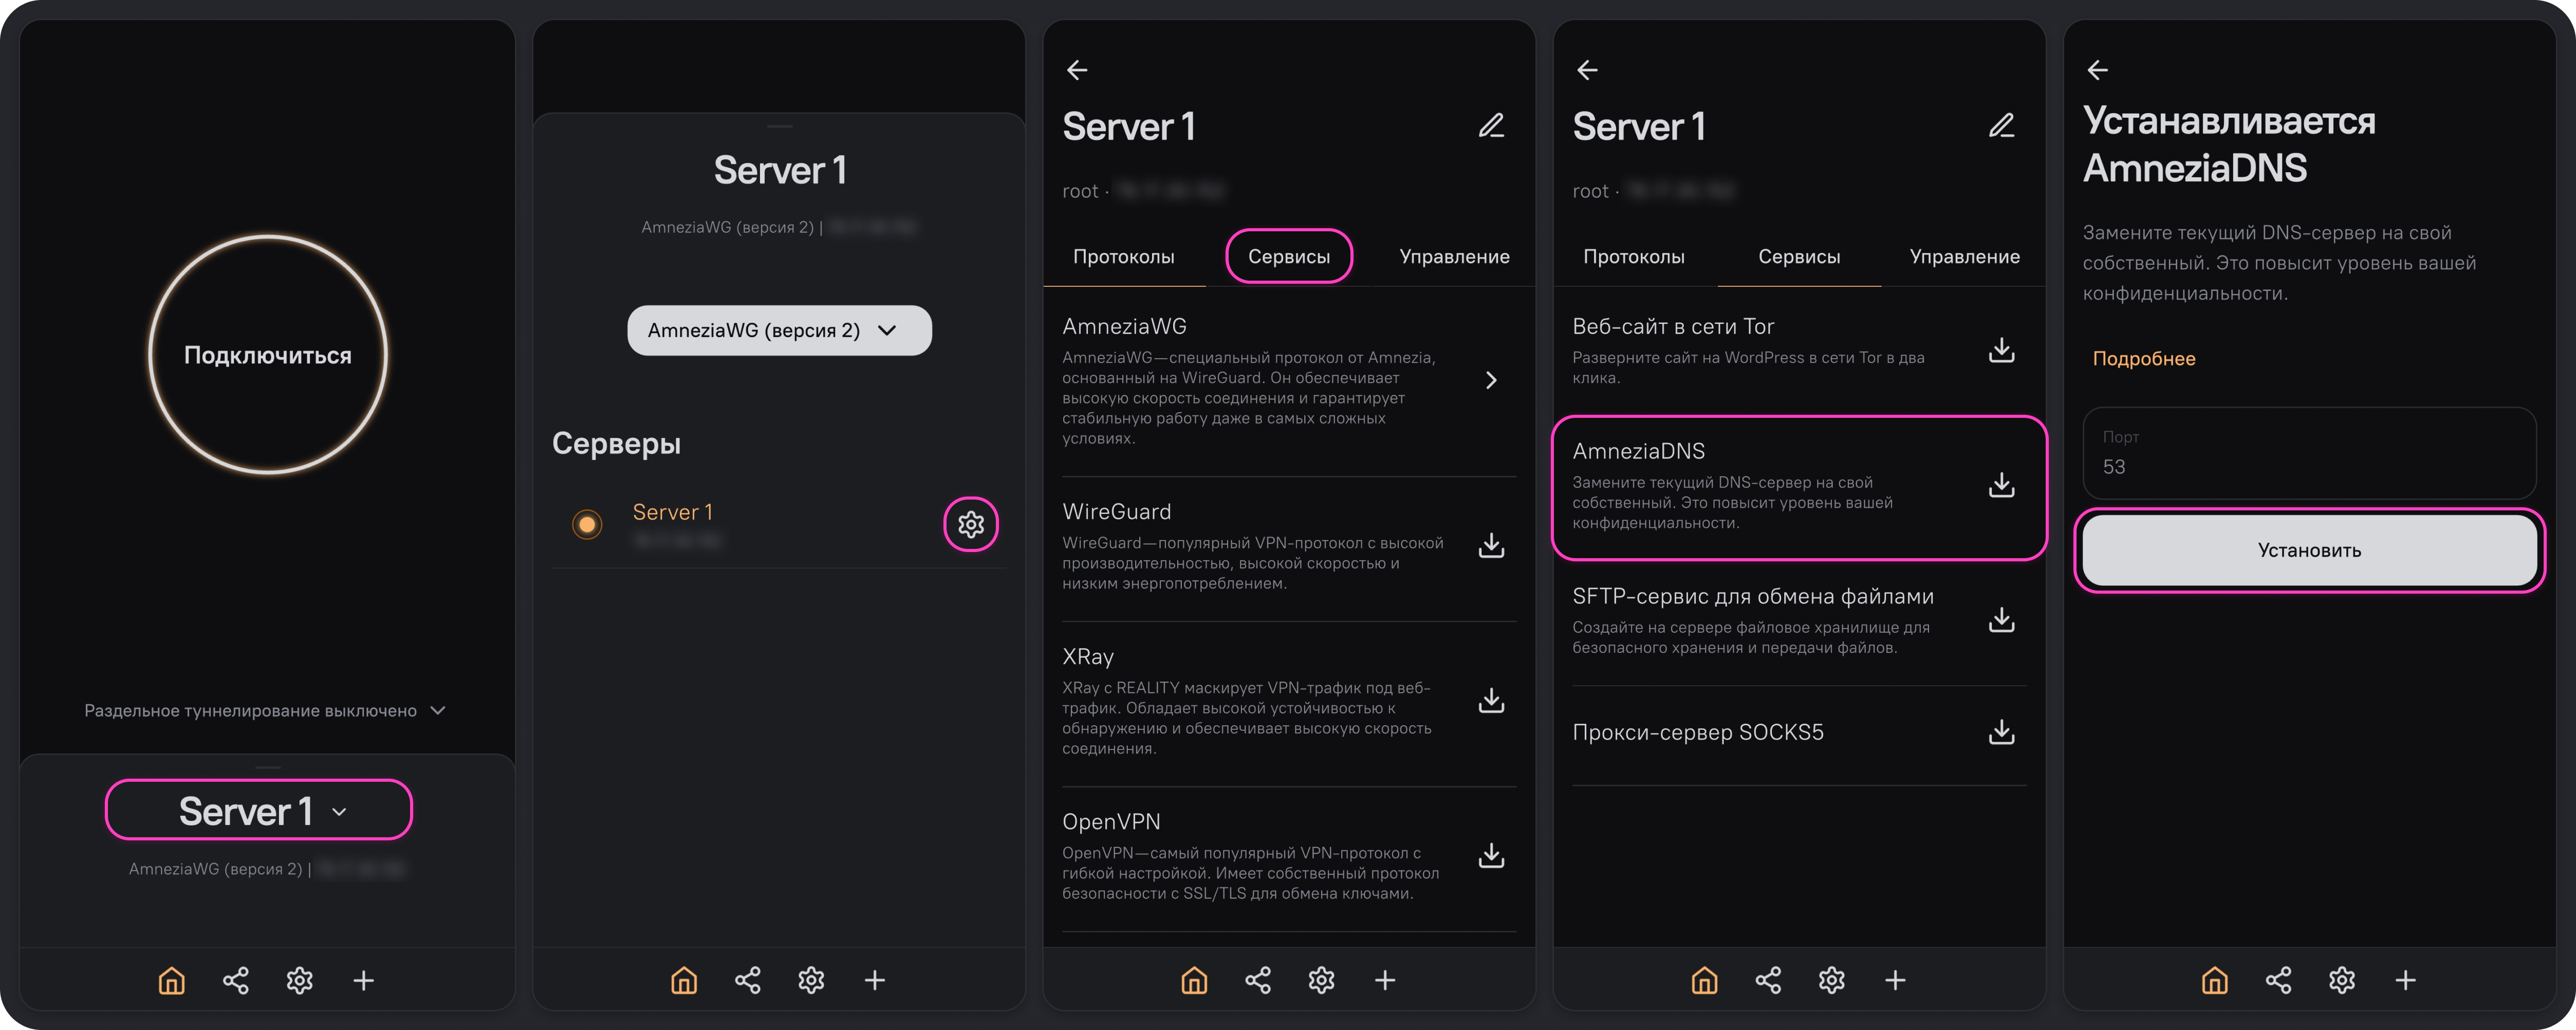Image resolution: width=2576 pixels, height=1030 pixels.
Task: Tap plus icon on AmneziaDNS install screen
Action: click(x=2405, y=980)
